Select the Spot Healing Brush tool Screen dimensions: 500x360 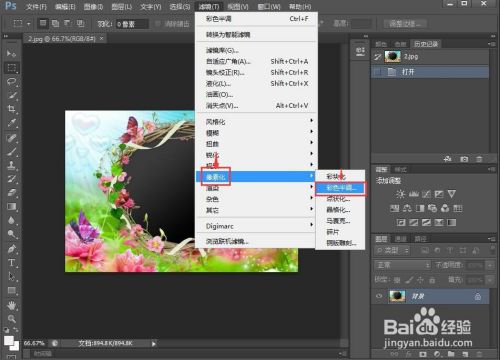pyautogui.click(x=11, y=138)
